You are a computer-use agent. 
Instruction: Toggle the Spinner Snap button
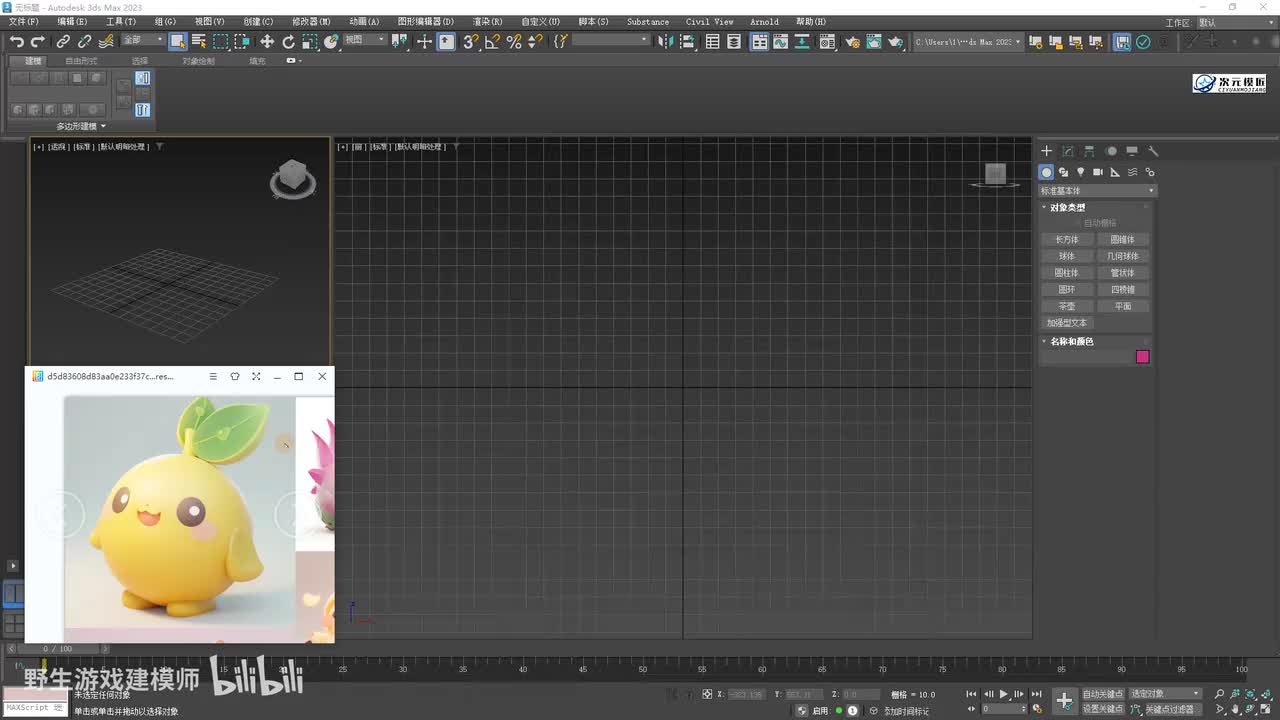(x=535, y=41)
